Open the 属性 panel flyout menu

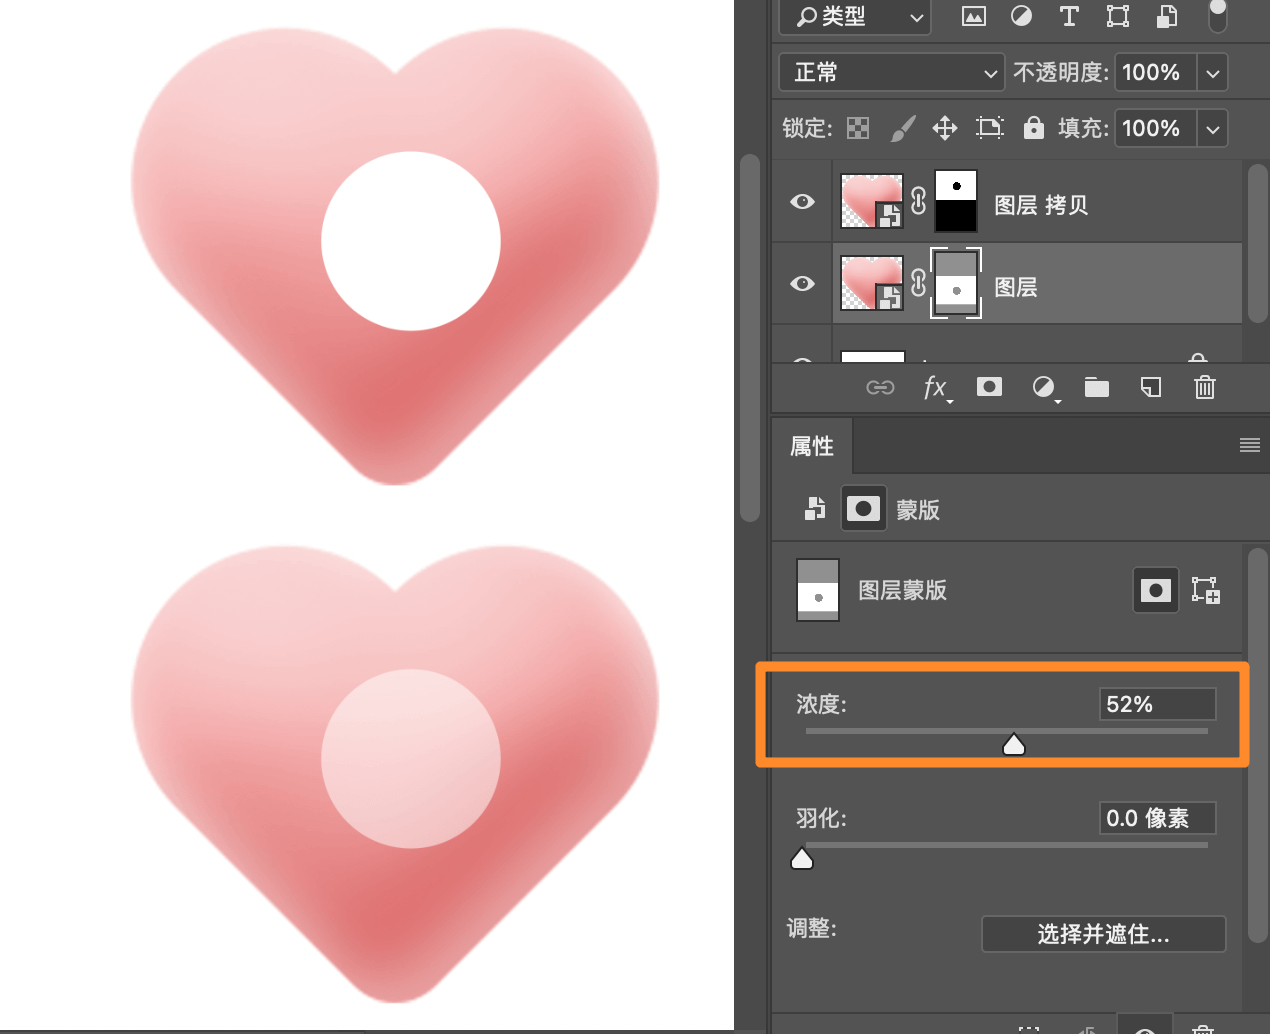point(1249,446)
